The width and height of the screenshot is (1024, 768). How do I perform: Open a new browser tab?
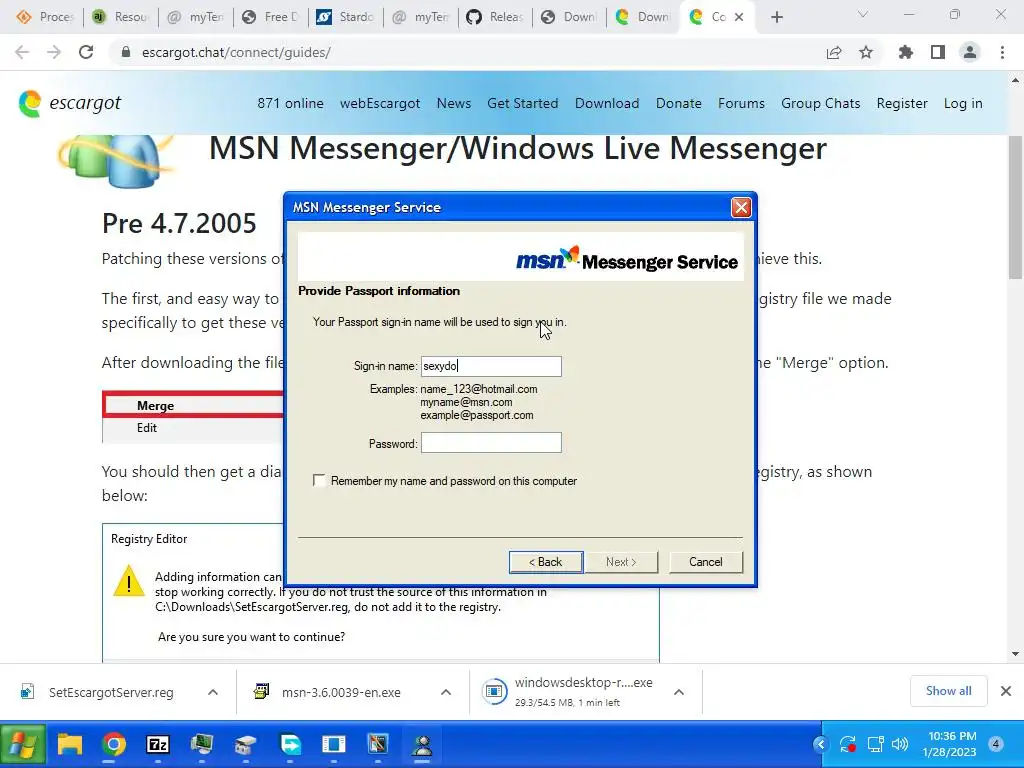[x=776, y=17]
